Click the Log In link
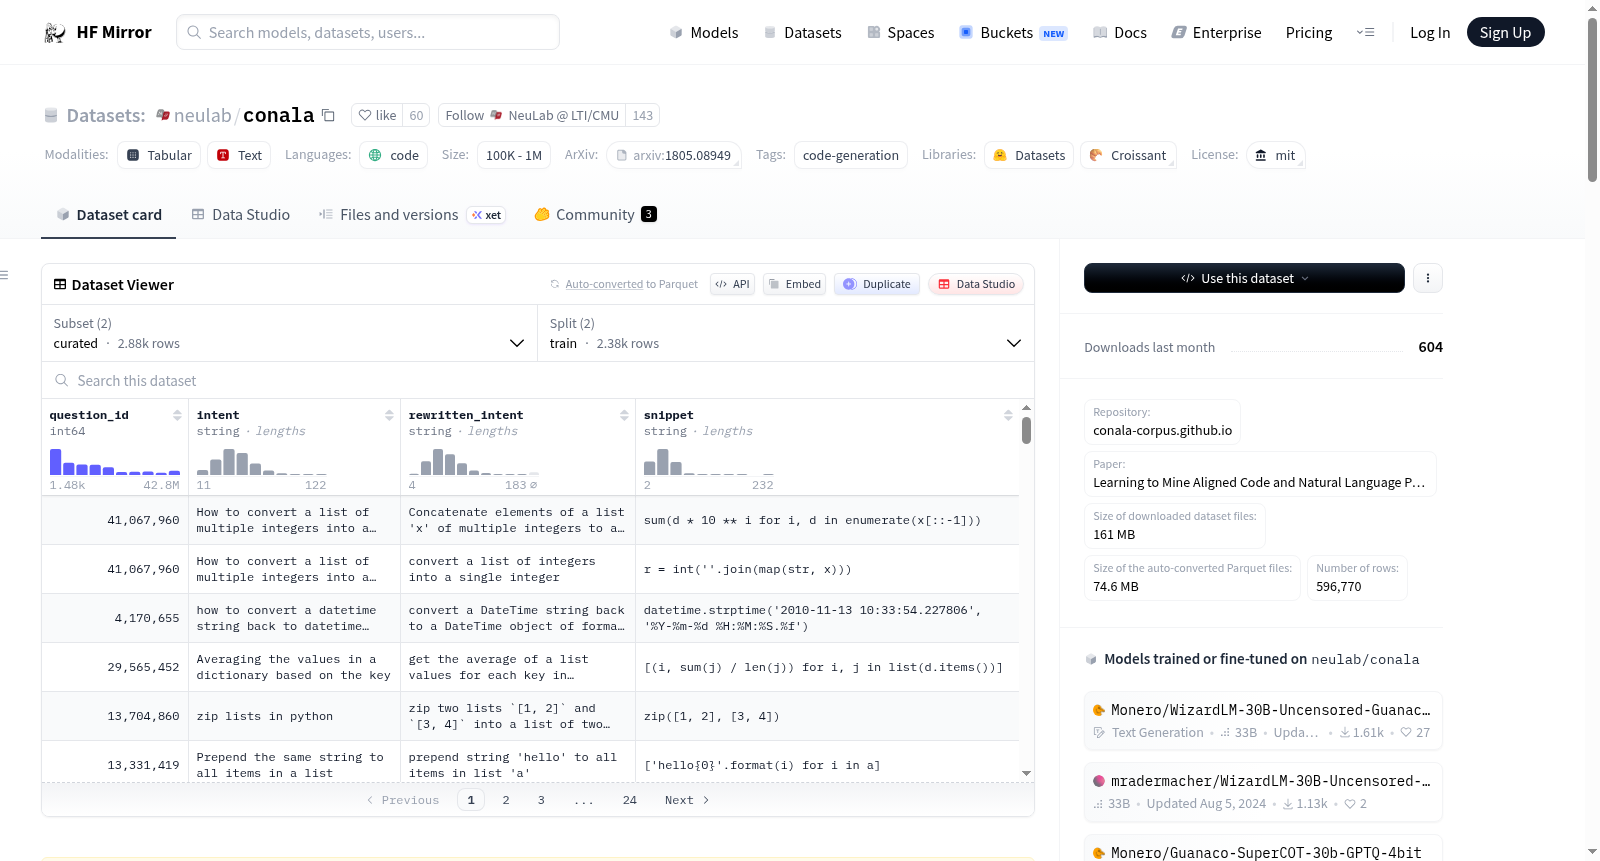 [x=1430, y=33]
